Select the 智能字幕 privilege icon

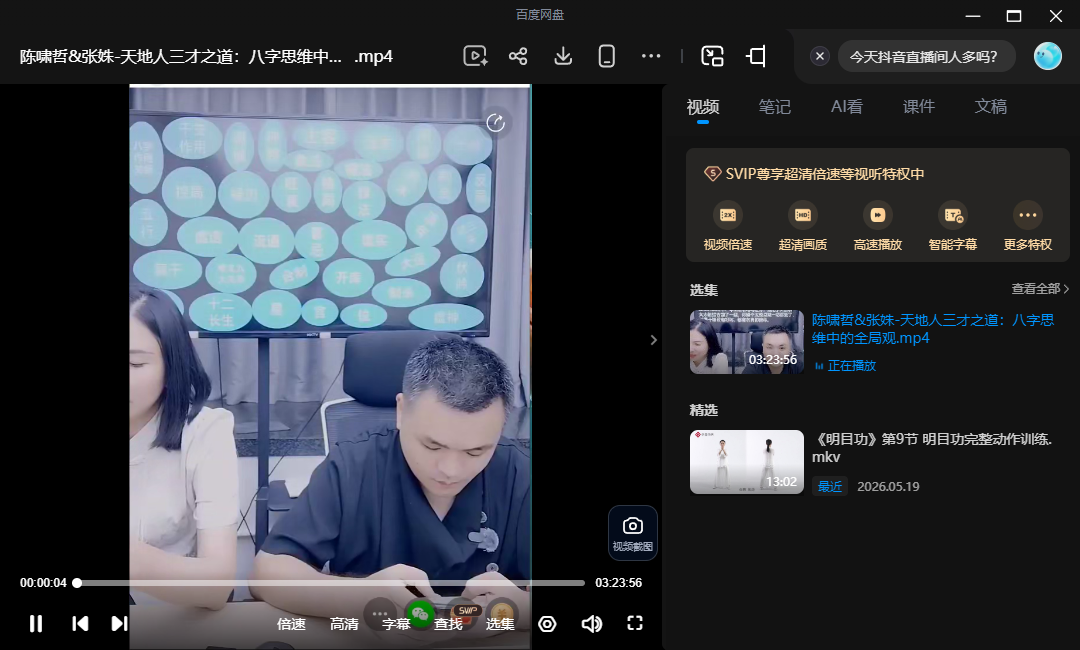coord(953,215)
